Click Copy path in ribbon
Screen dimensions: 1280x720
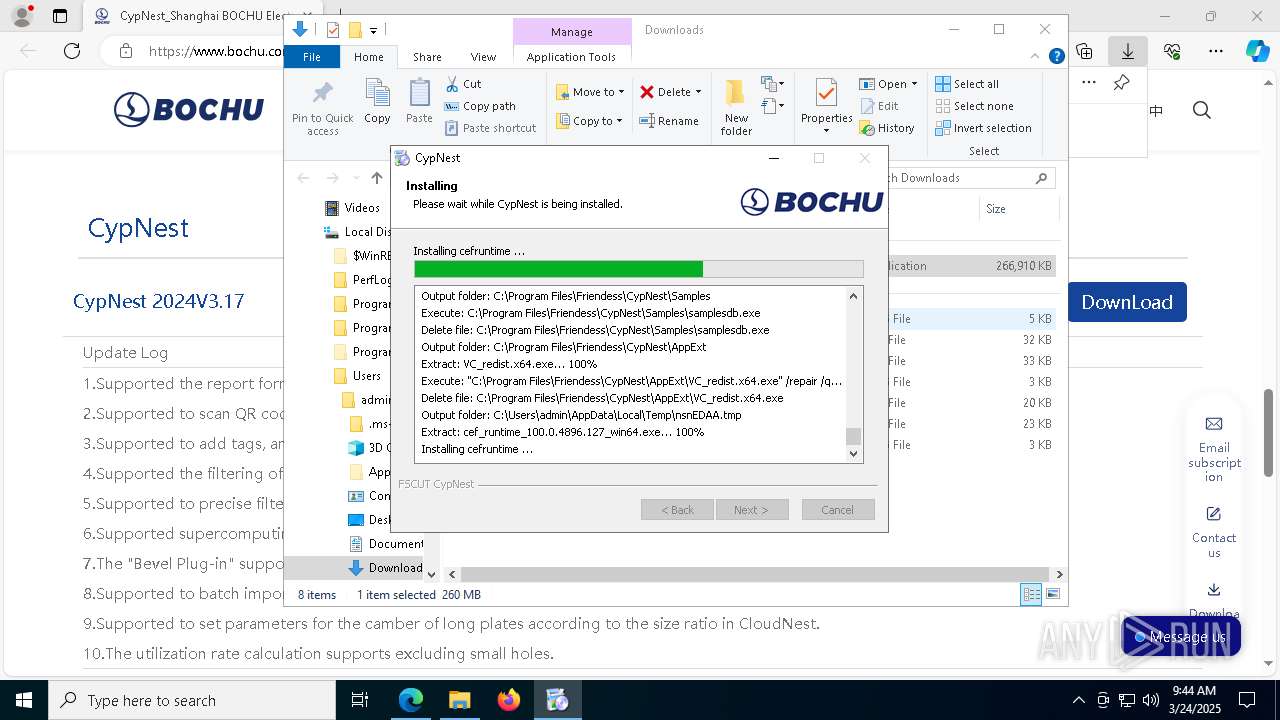480,106
